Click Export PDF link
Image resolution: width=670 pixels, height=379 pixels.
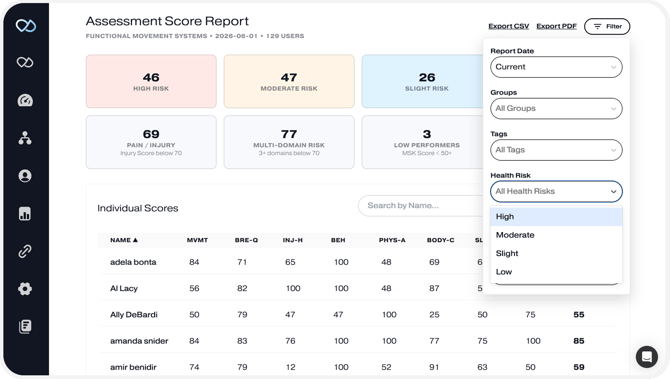(556, 26)
